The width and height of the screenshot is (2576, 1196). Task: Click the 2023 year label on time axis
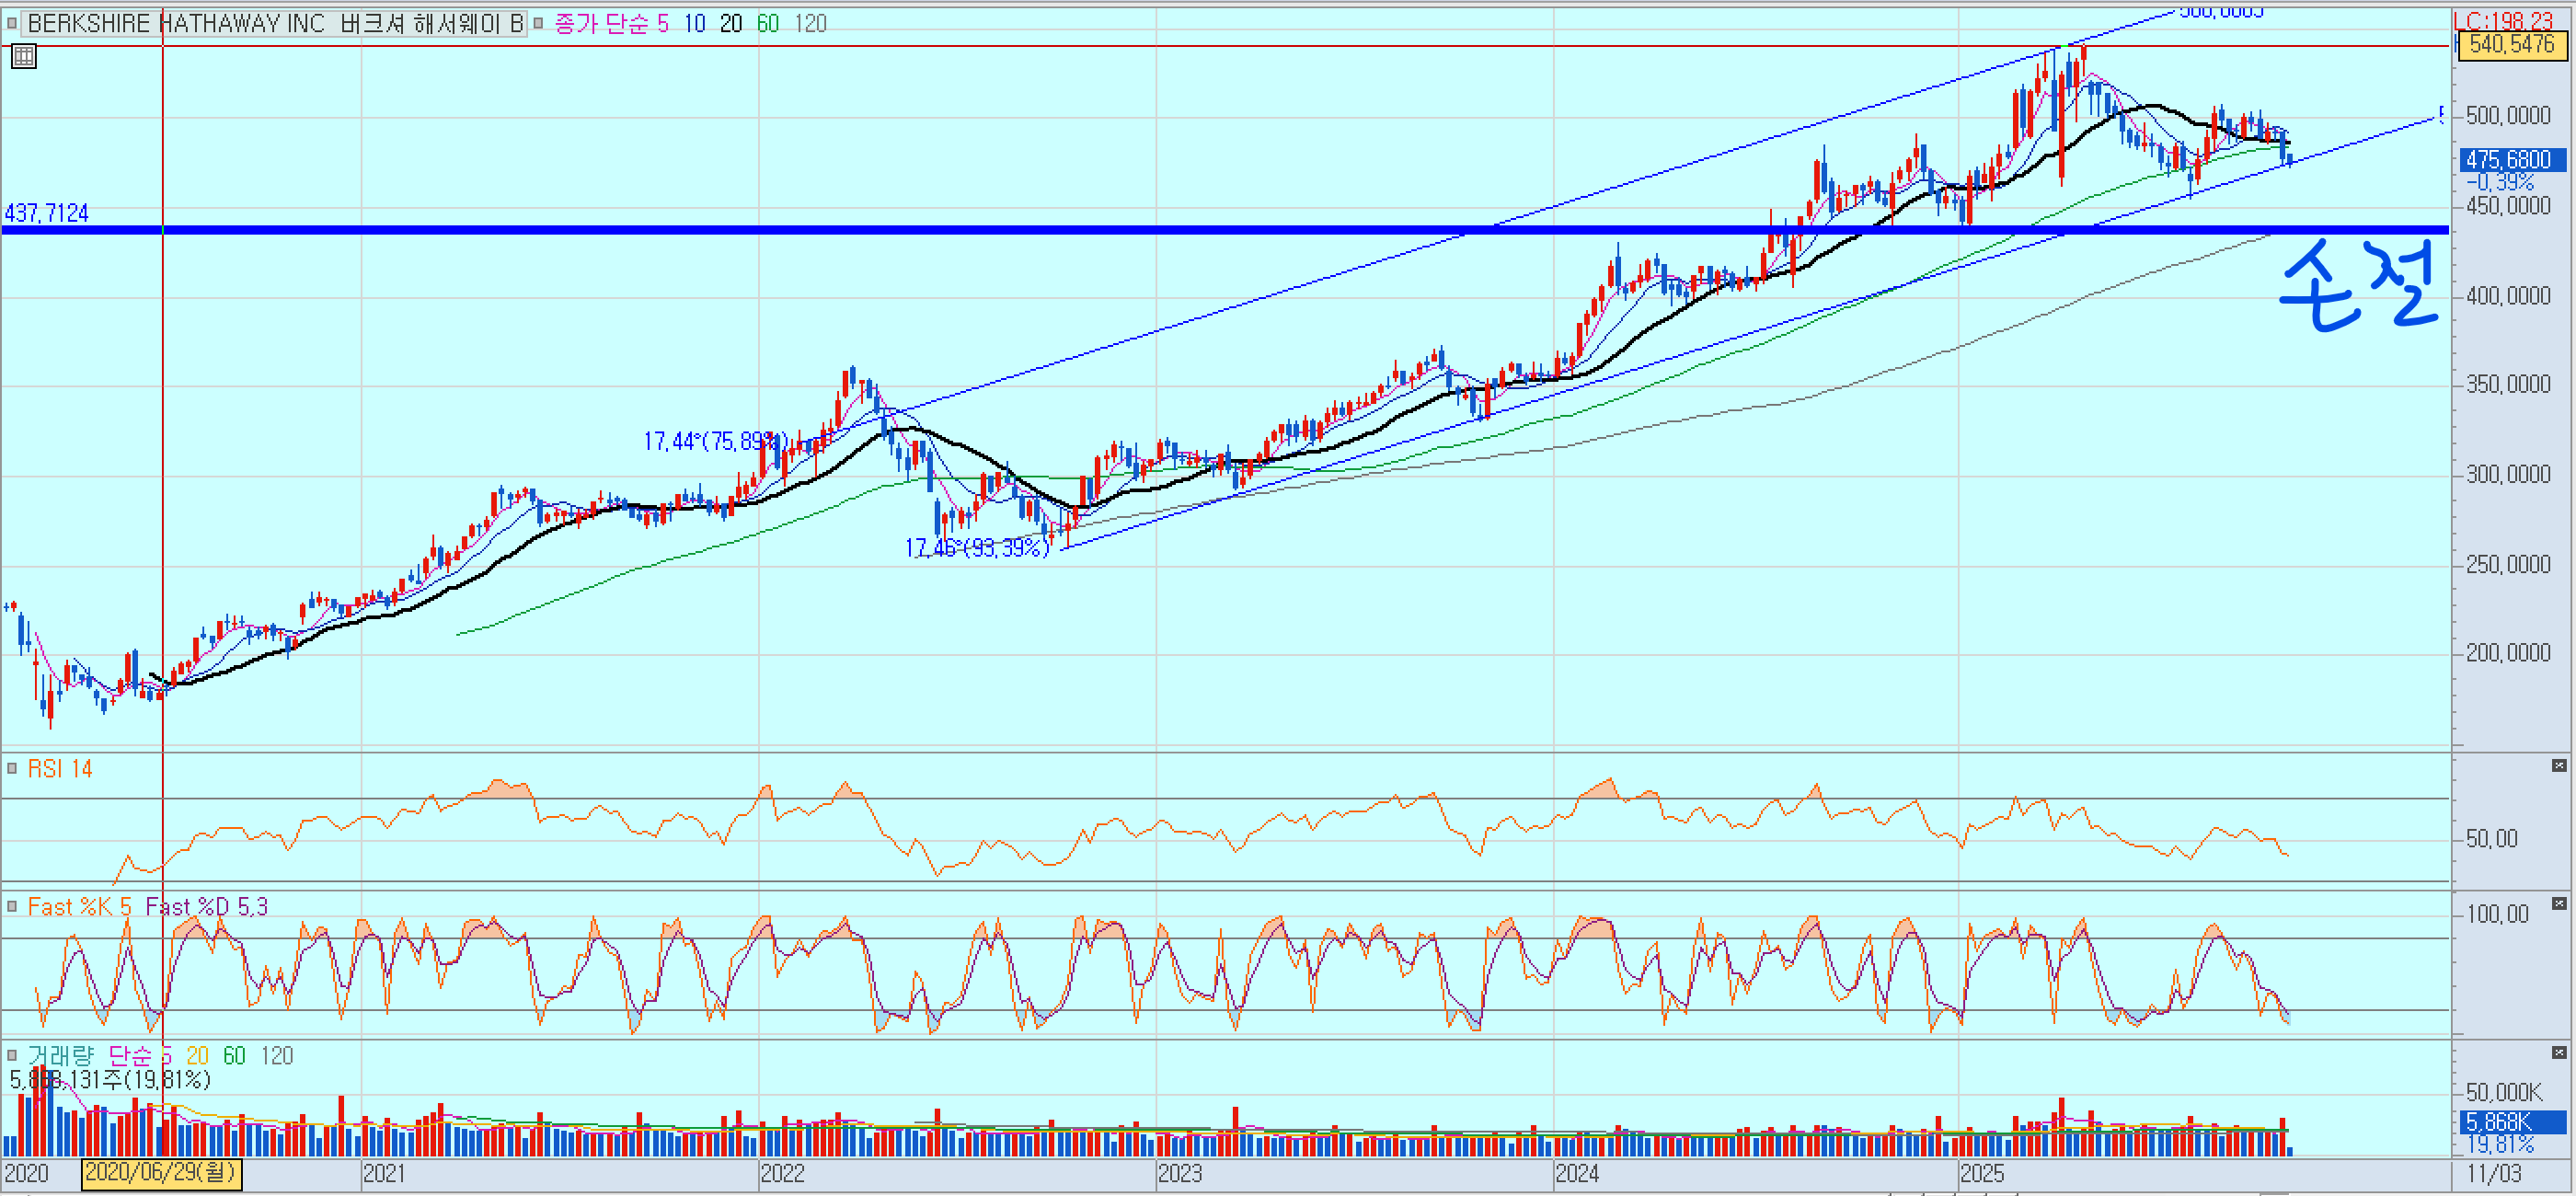click(1180, 1173)
